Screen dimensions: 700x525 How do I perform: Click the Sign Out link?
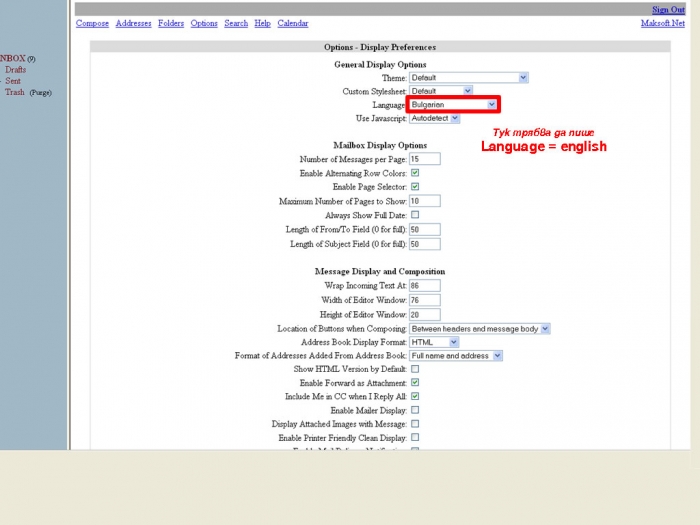coord(669,10)
